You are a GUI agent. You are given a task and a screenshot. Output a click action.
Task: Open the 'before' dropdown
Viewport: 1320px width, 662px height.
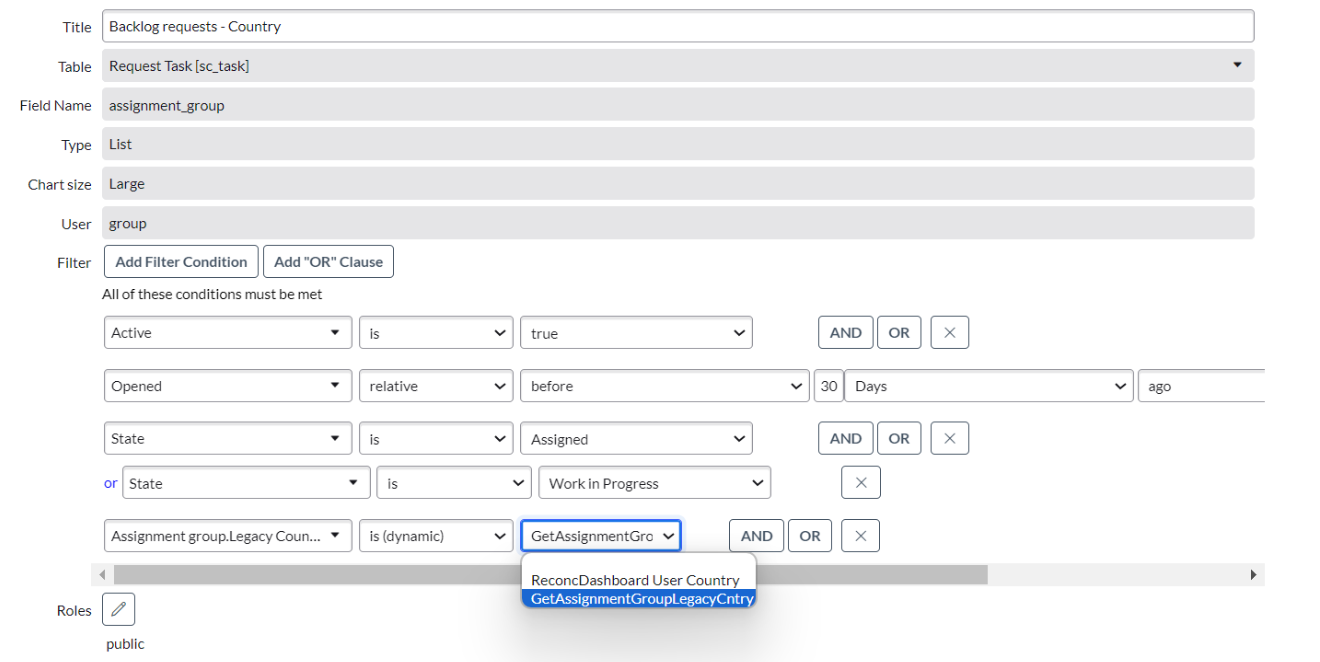coord(664,386)
